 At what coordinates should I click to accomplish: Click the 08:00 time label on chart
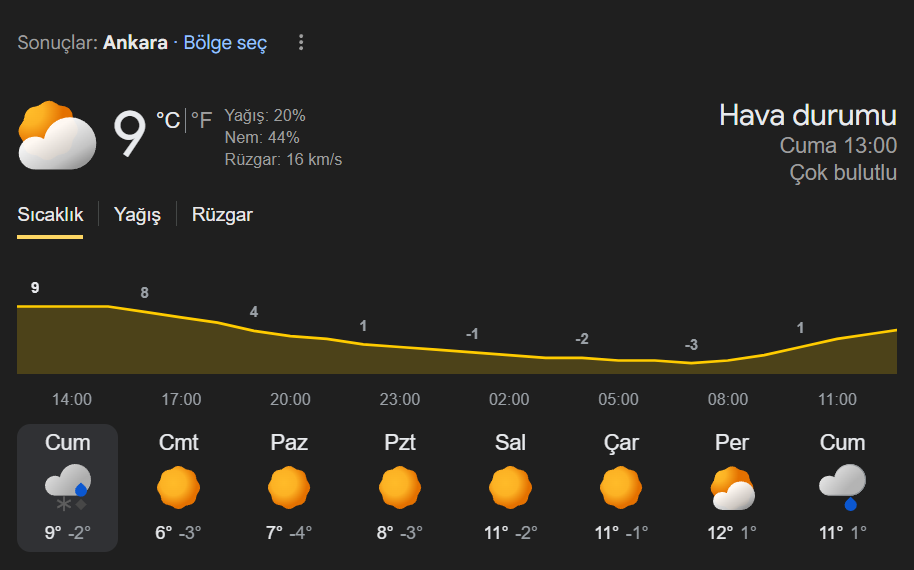[728, 400]
